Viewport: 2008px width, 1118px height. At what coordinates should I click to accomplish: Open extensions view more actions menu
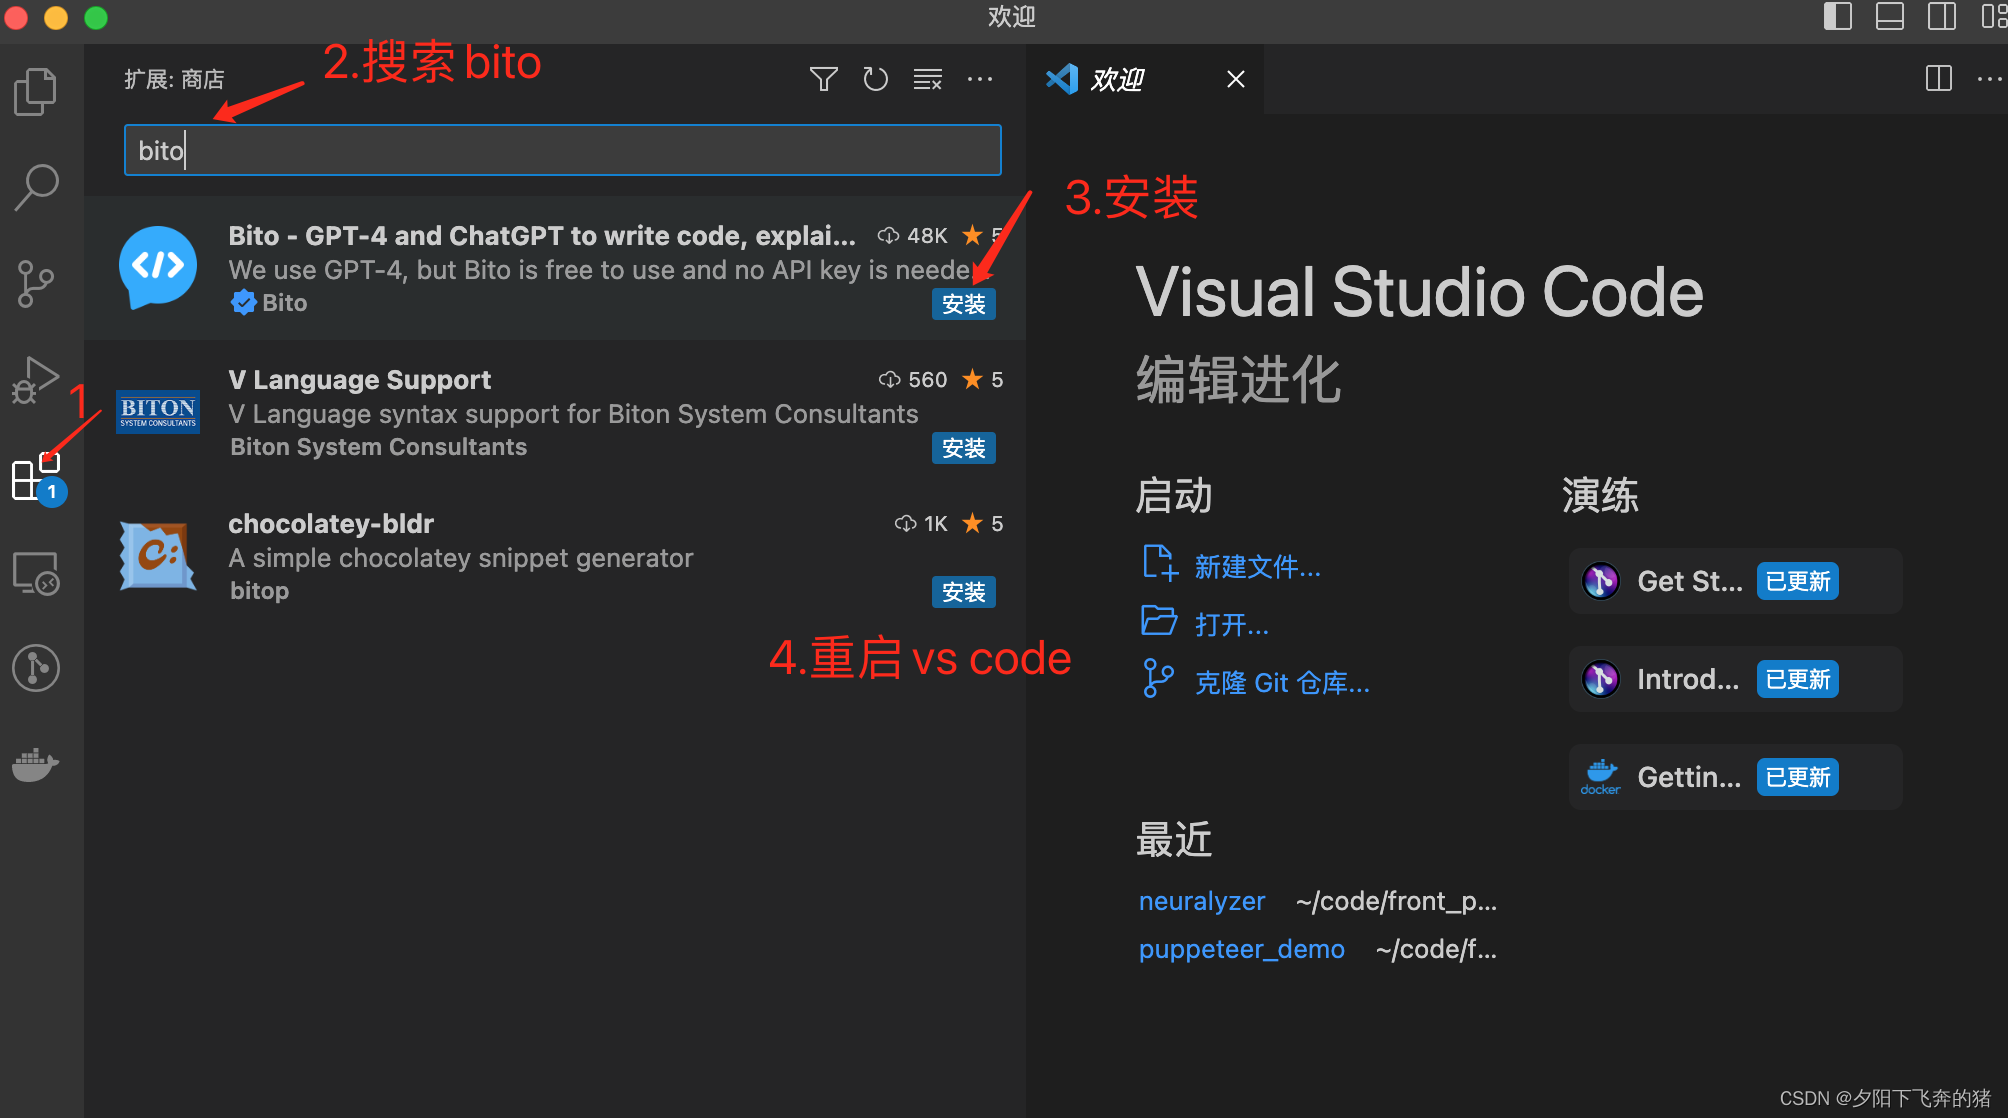click(x=980, y=79)
